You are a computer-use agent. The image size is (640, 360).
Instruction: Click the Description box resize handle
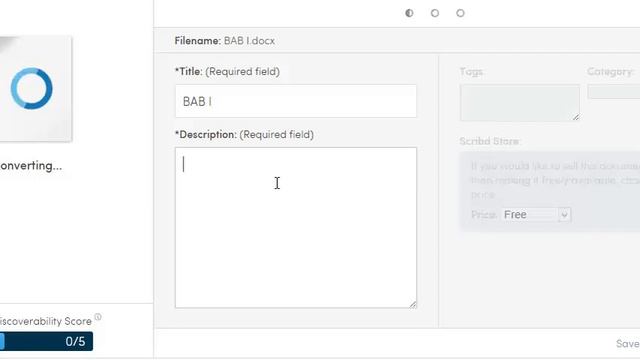pyautogui.click(x=413, y=304)
